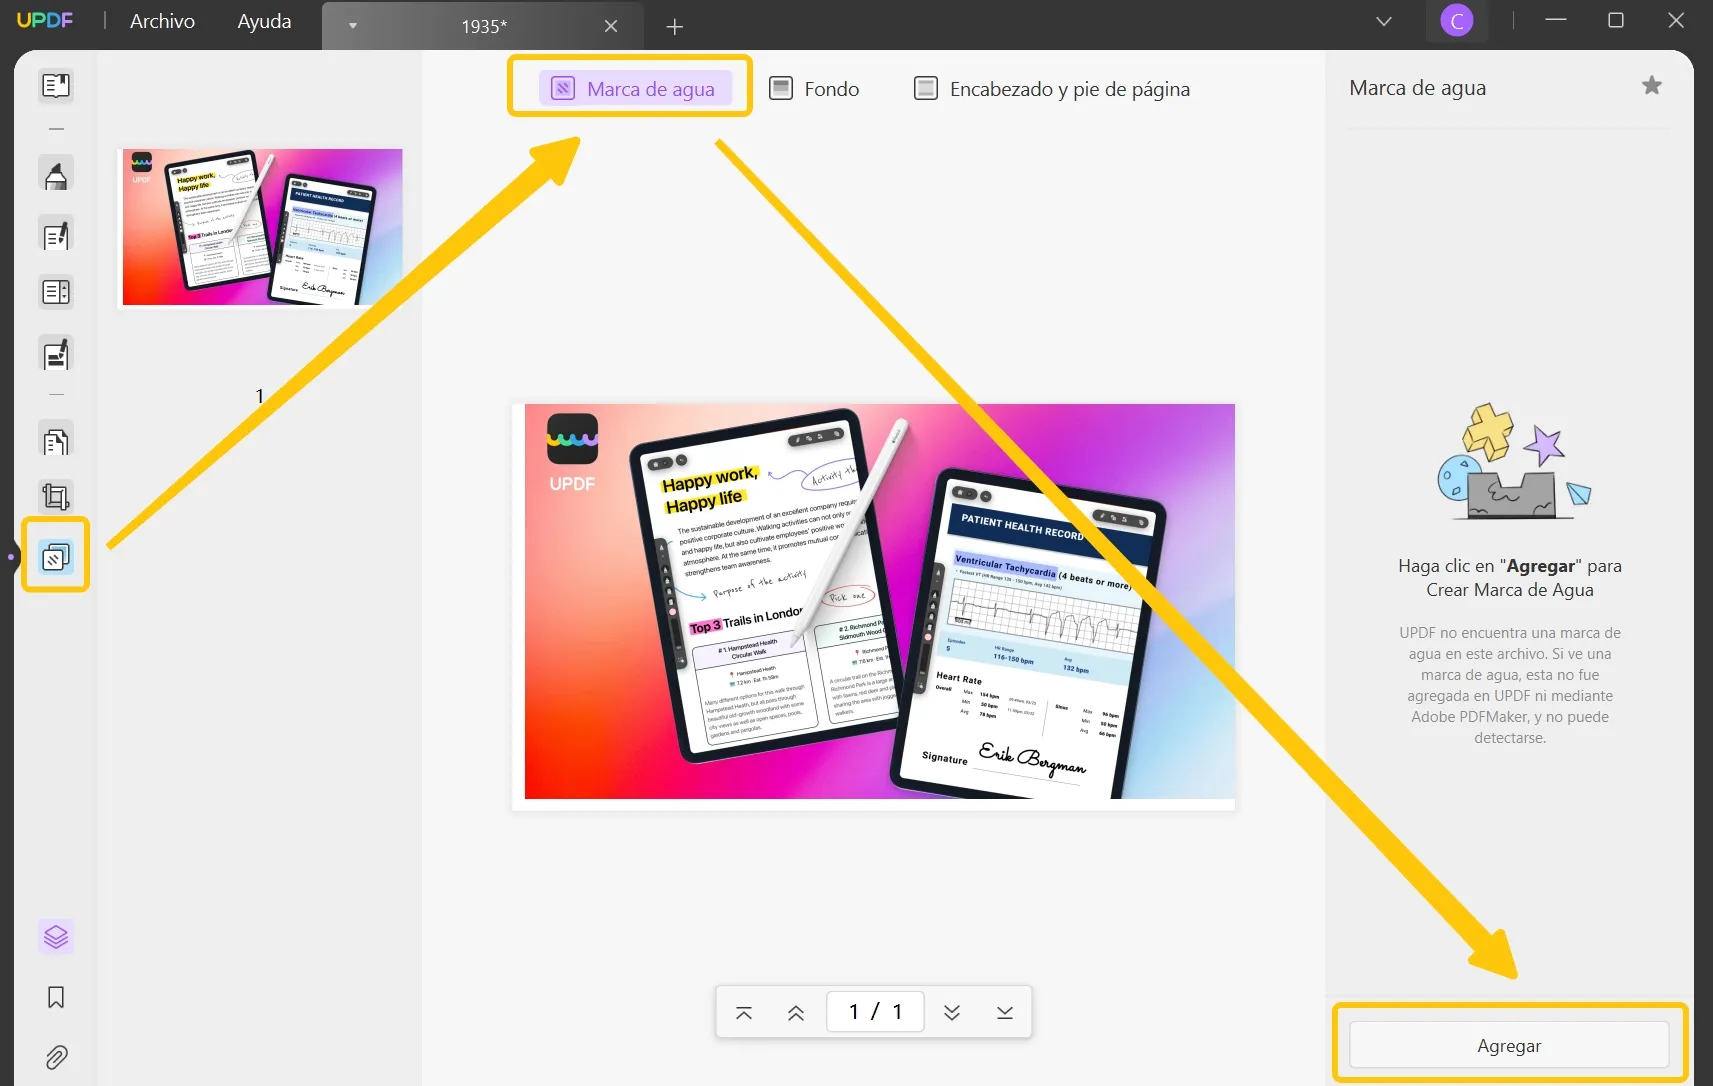Switch to the 1935* document tab
The height and width of the screenshot is (1086, 1713).
point(484,27)
